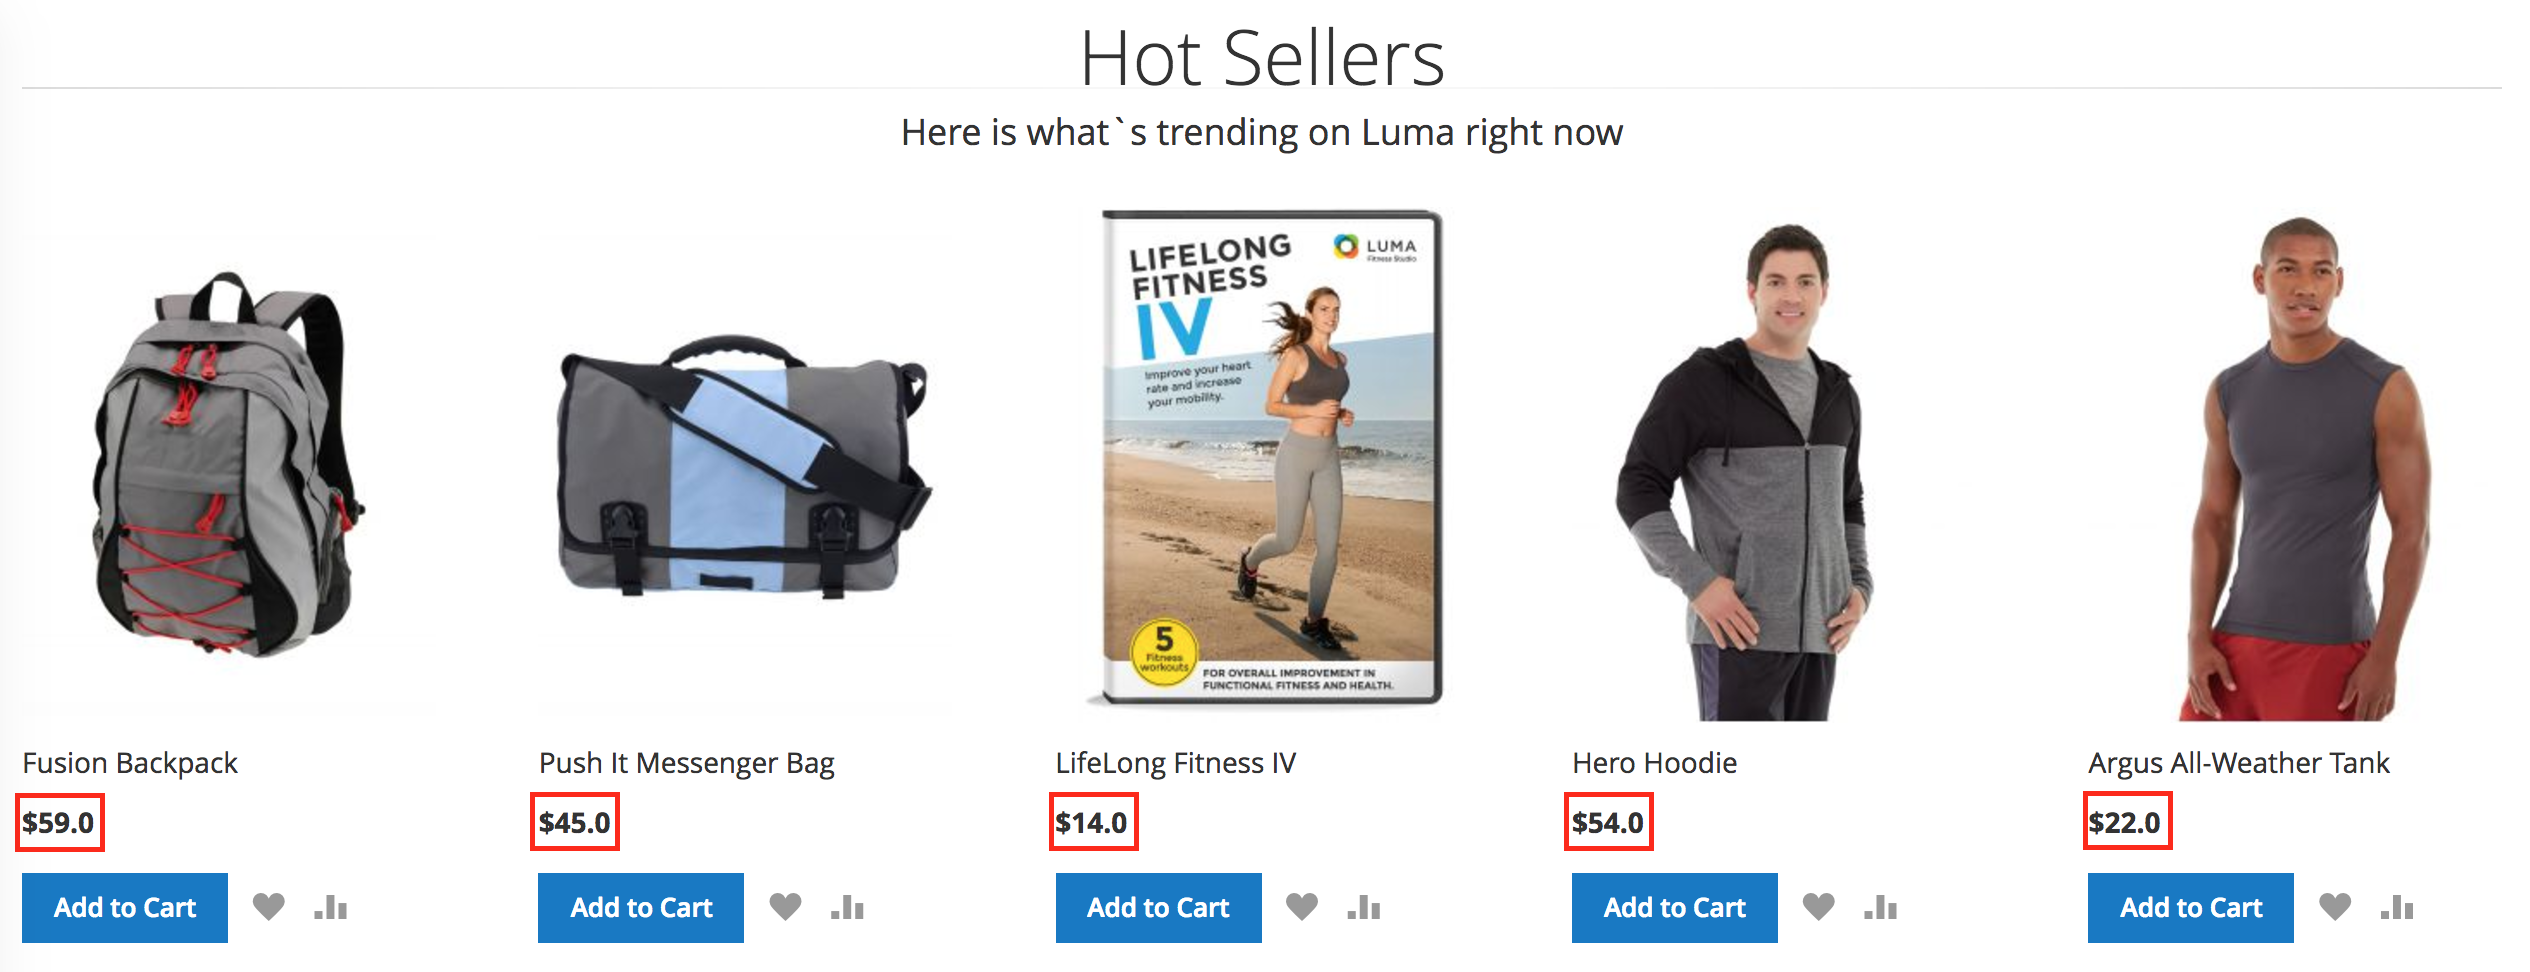The height and width of the screenshot is (972, 2530).
Task: Save Argus All-Weather Tank to wish list
Action: coord(2335,907)
